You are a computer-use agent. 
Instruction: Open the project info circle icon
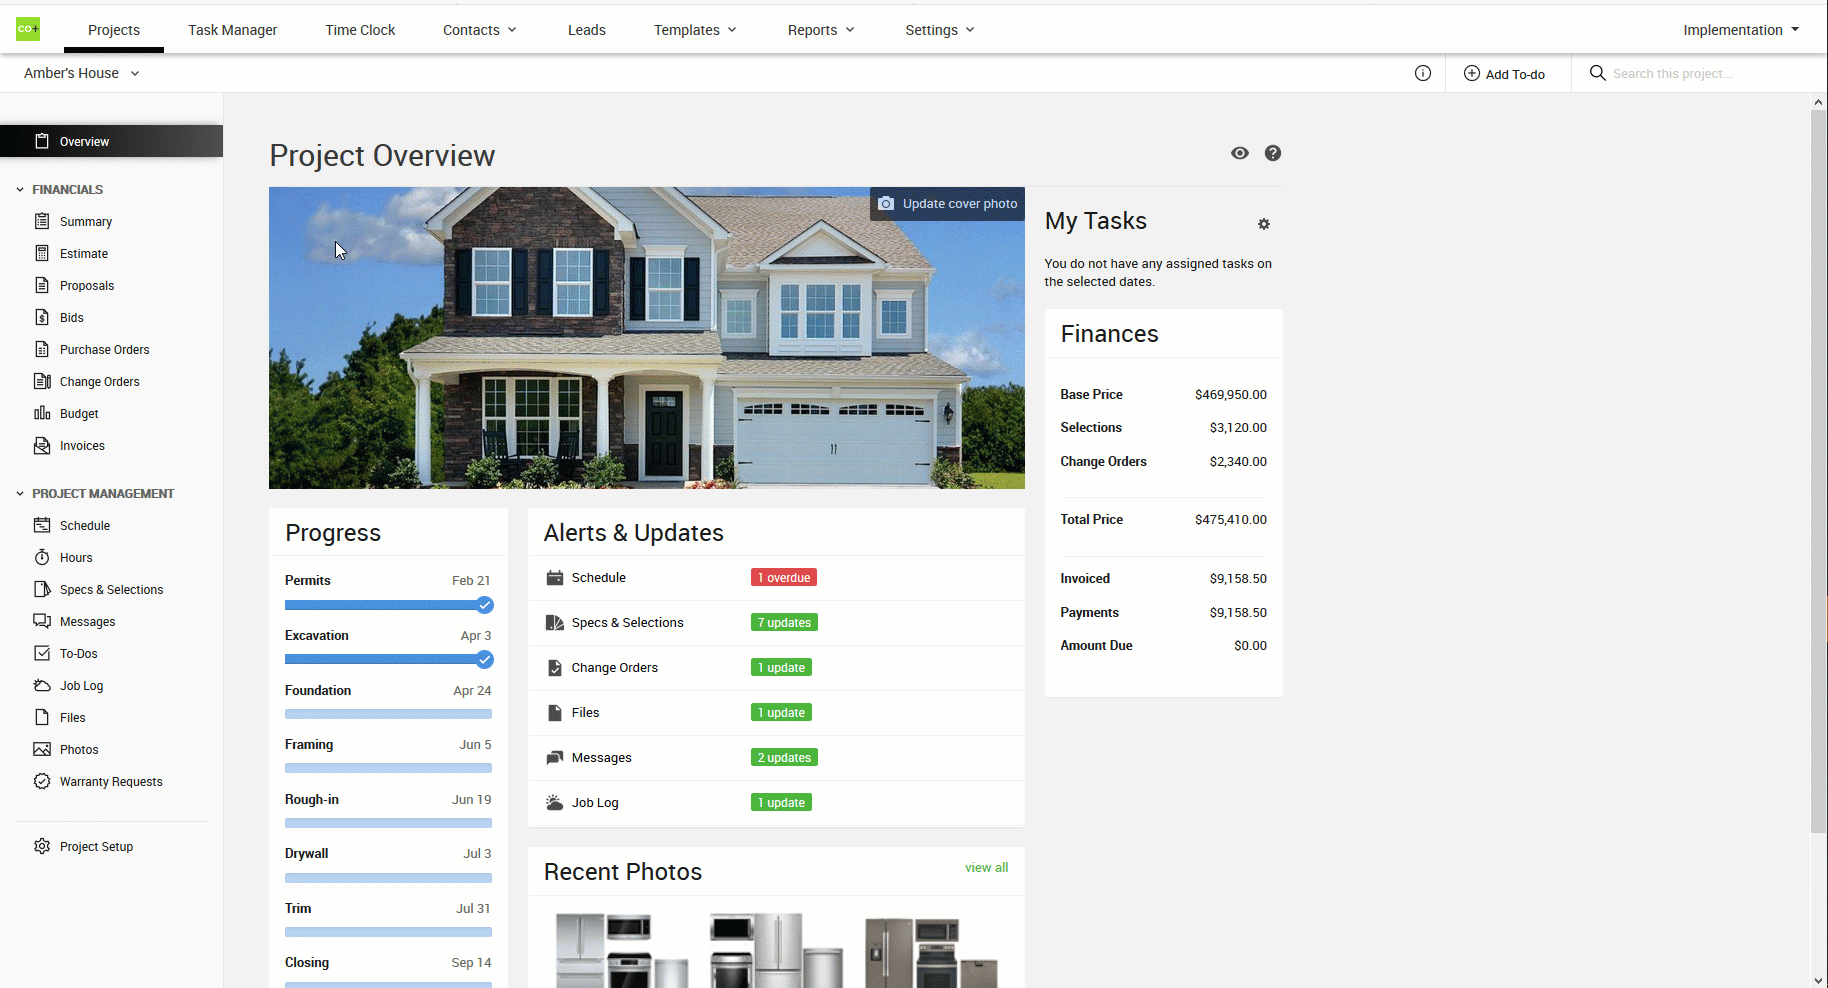(x=1422, y=73)
